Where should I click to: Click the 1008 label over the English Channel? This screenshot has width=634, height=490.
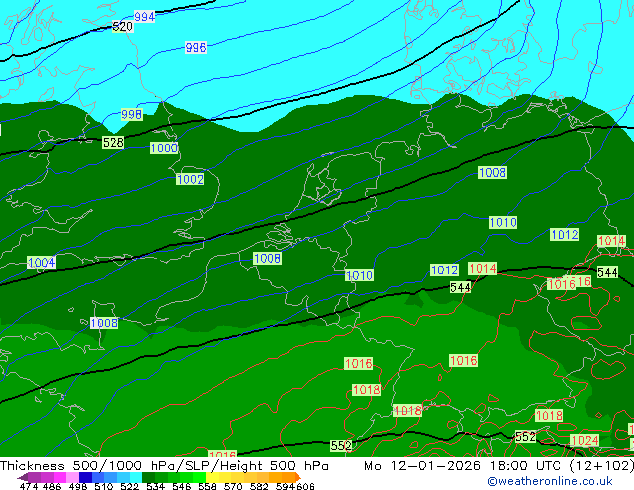point(104,323)
